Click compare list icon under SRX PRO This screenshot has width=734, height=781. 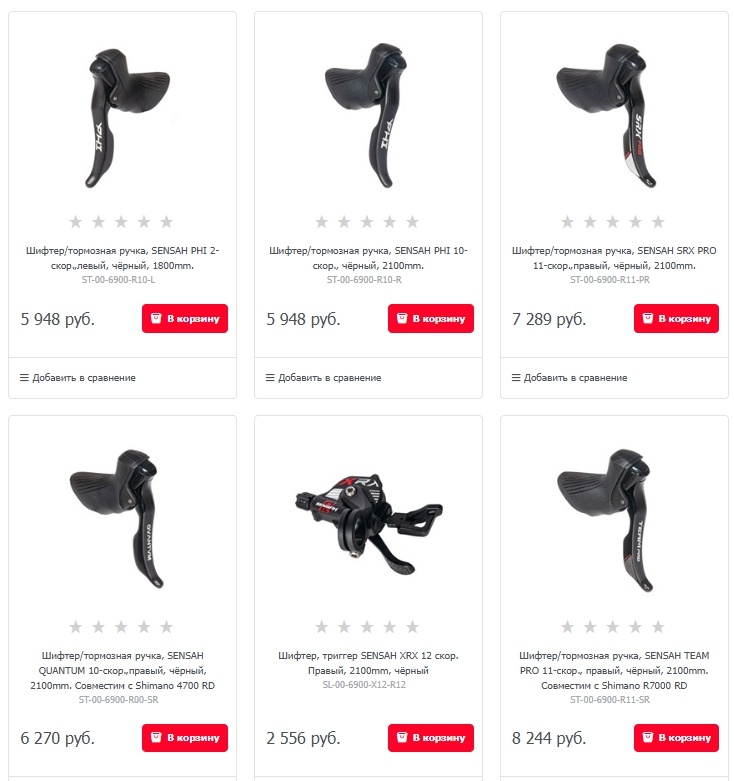click(x=516, y=378)
